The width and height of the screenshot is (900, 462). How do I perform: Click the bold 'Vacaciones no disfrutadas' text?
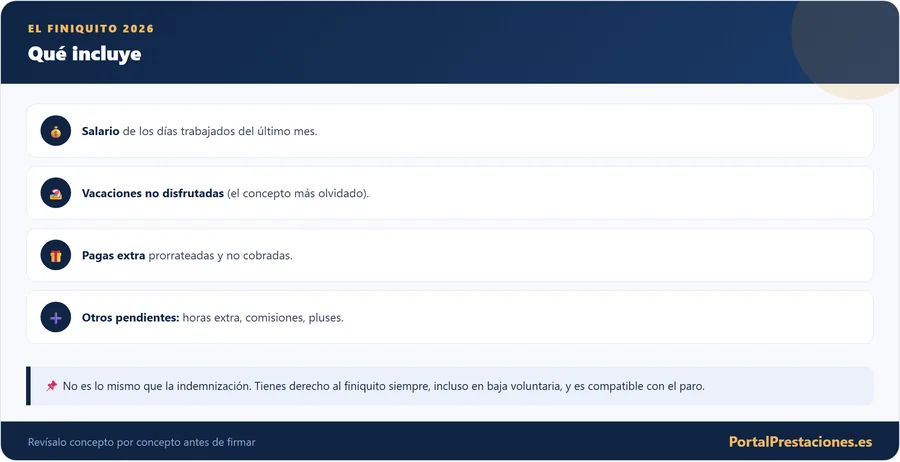point(153,193)
